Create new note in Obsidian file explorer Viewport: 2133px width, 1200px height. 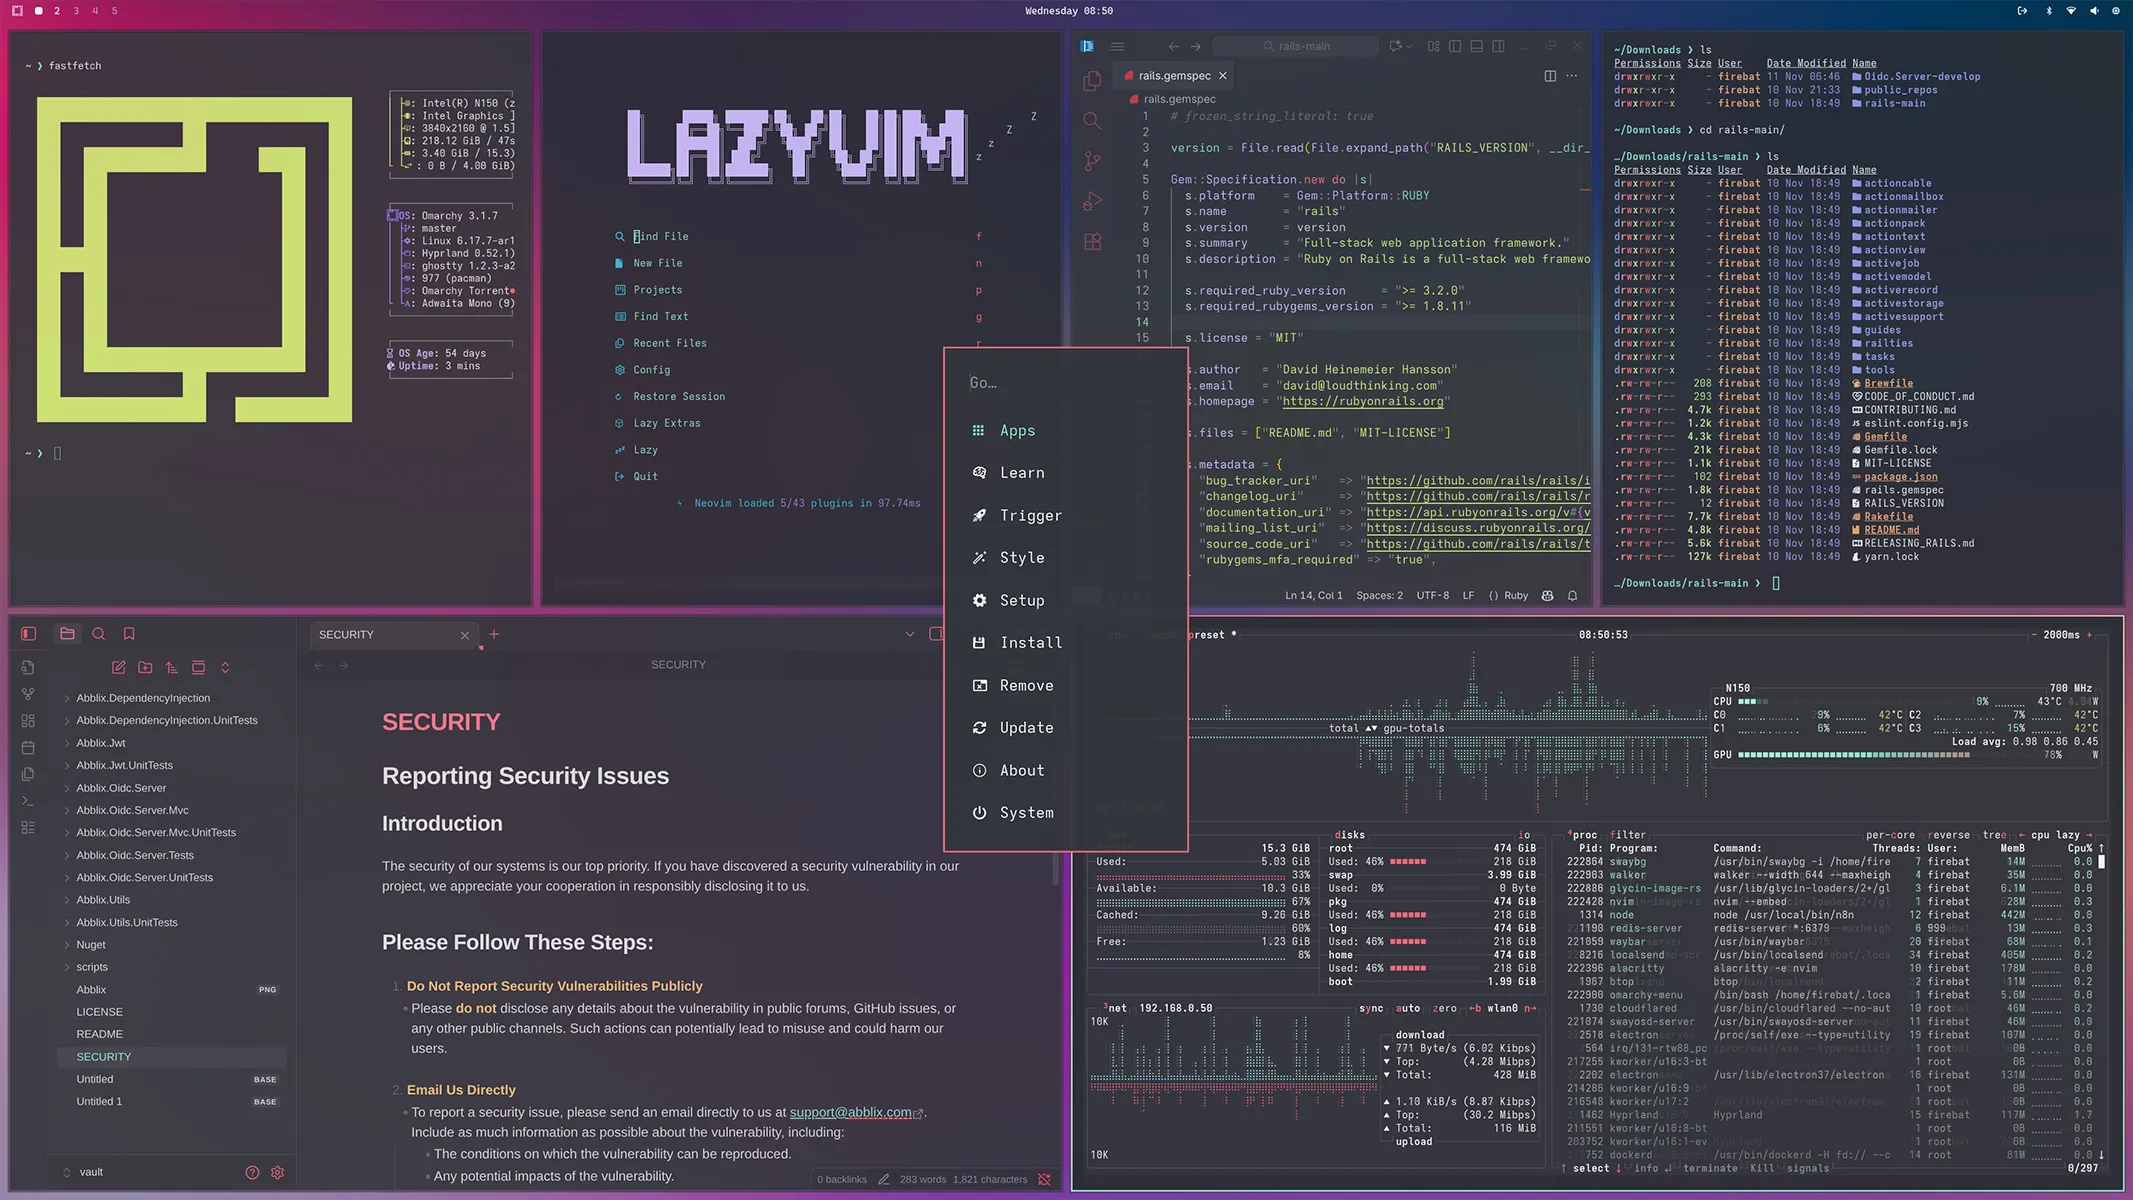click(x=119, y=667)
